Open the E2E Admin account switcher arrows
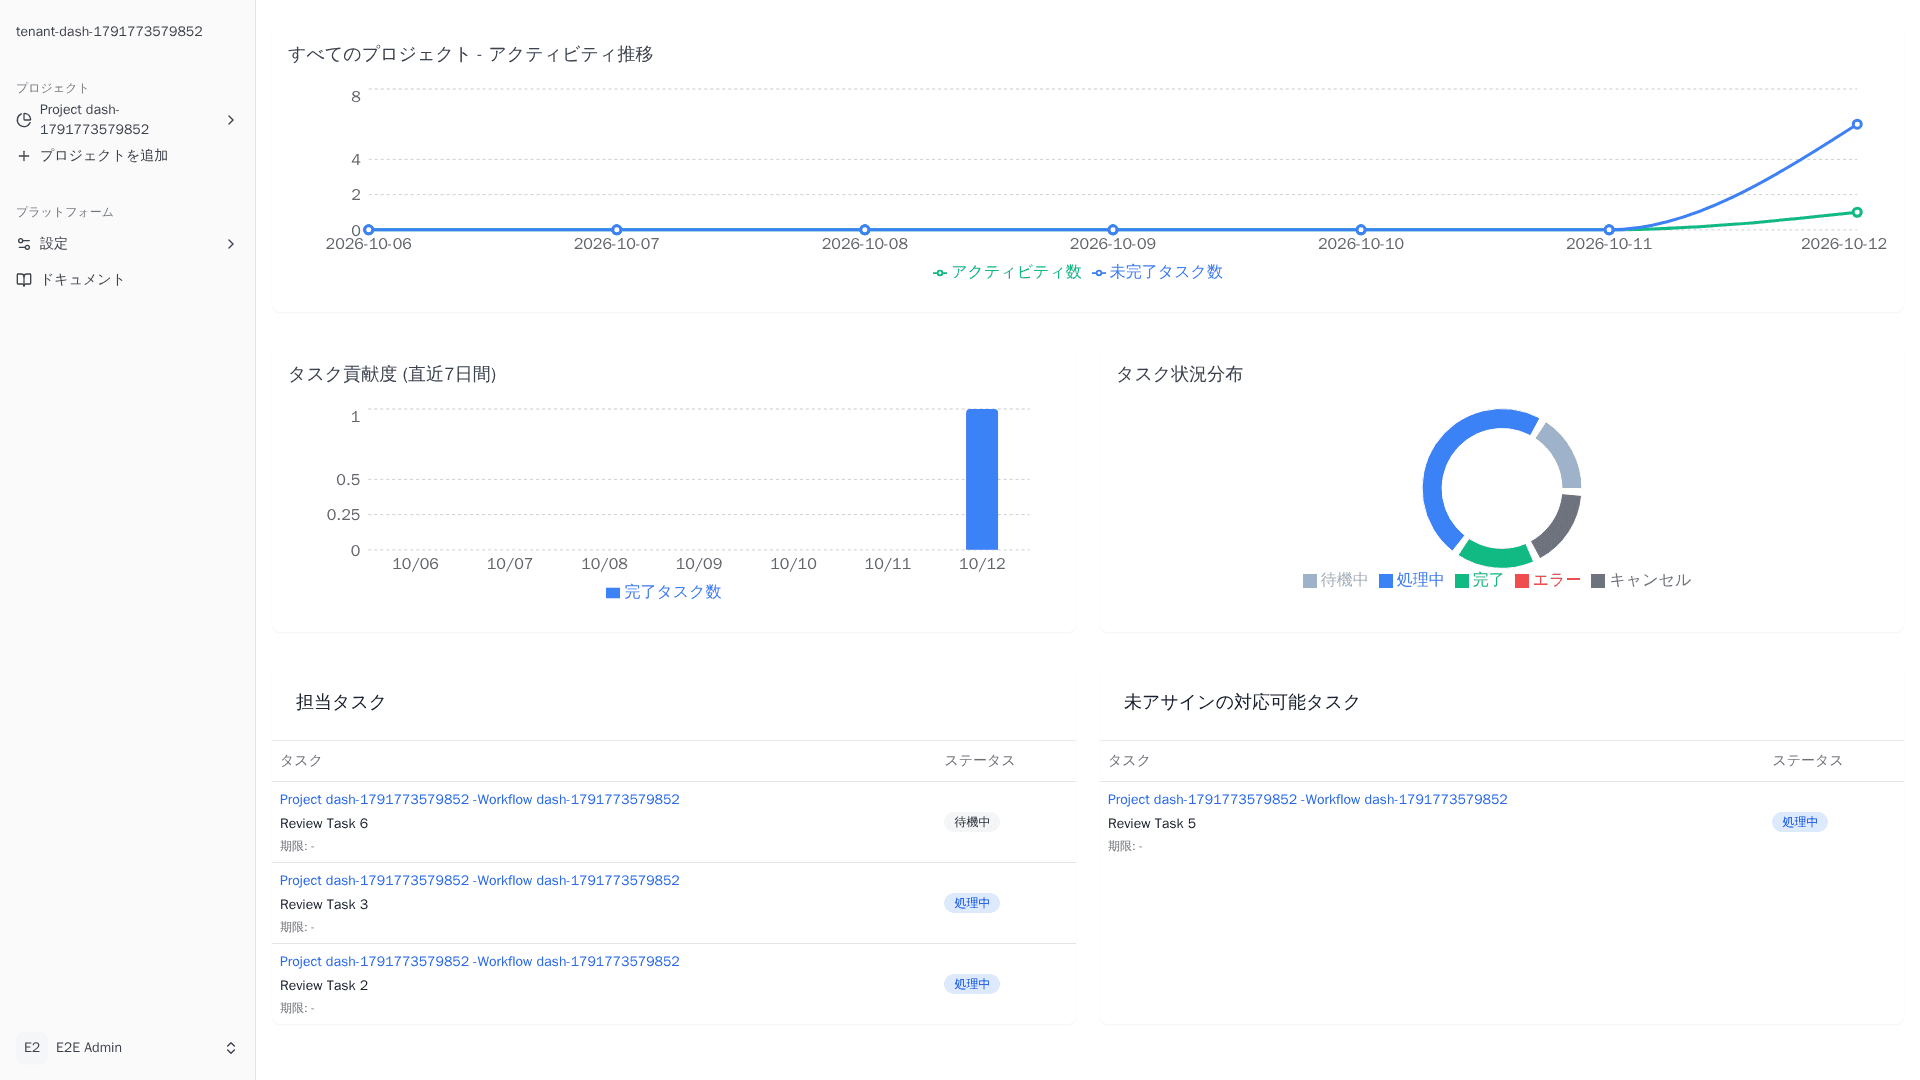 click(231, 1048)
